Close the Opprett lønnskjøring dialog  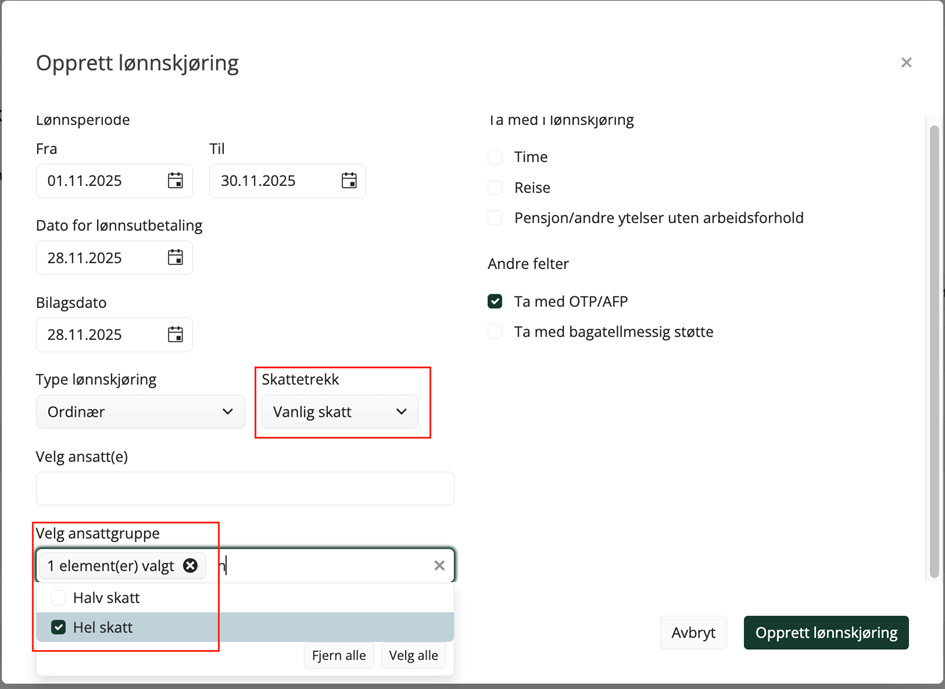906,63
